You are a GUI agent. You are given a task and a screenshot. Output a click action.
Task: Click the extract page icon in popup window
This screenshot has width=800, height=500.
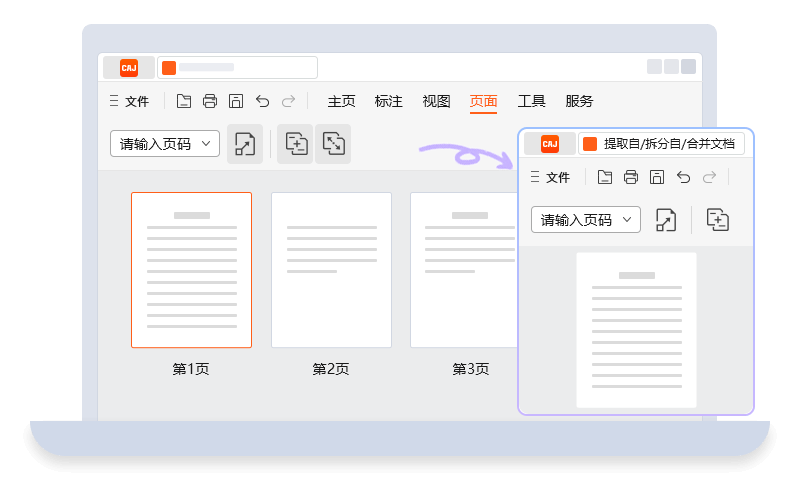click(666, 220)
